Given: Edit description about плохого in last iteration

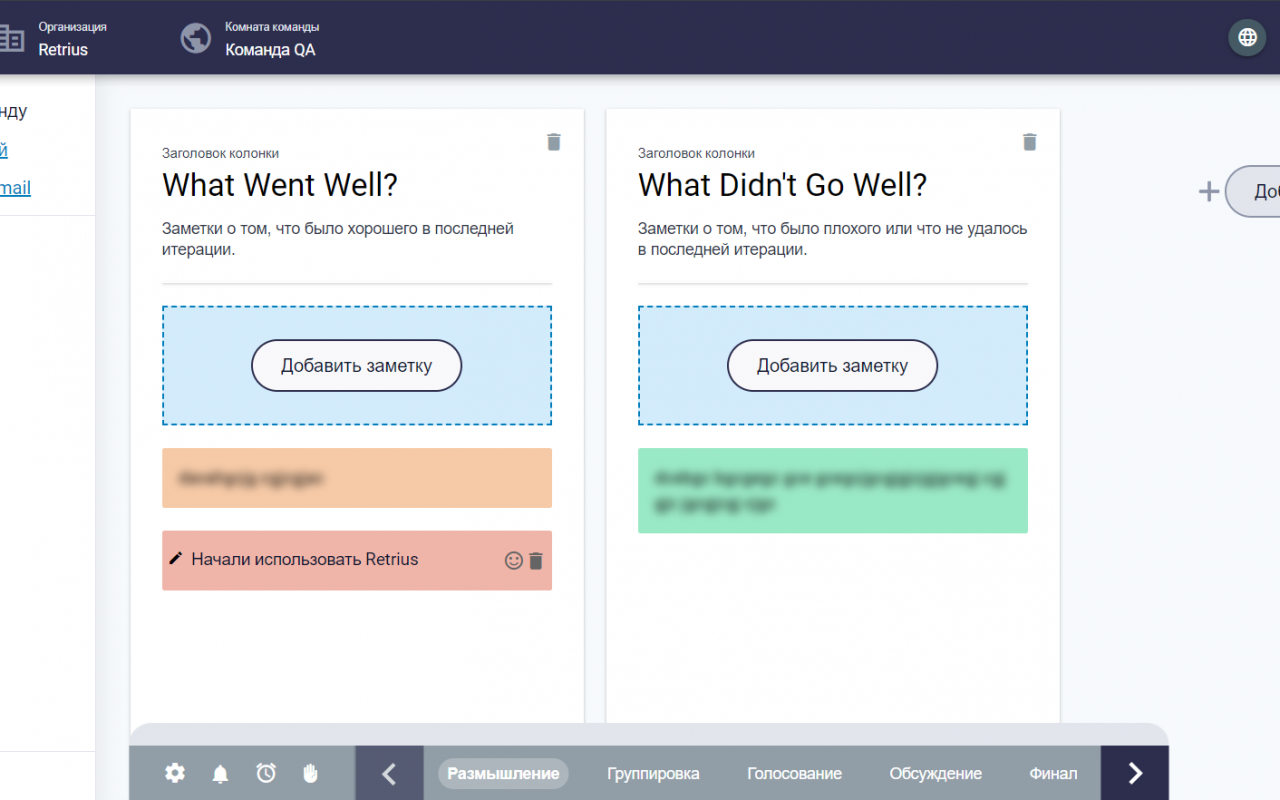Looking at the screenshot, I should 833,239.
